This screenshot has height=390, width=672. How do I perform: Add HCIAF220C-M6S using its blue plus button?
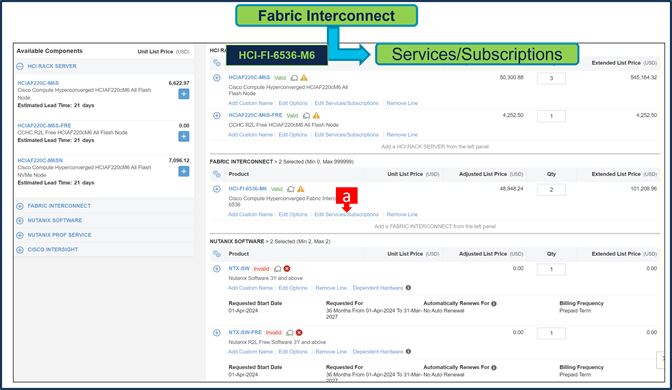(183, 94)
